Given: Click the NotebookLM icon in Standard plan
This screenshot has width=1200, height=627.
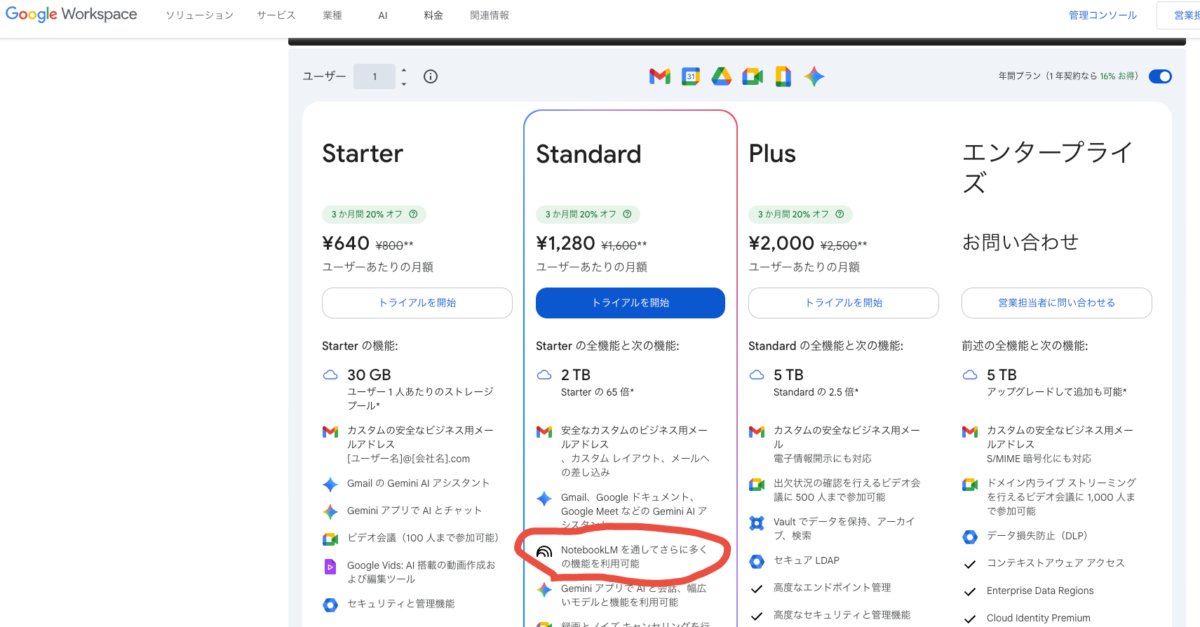Looking at the screenshot, I should [x=544, y=551].
